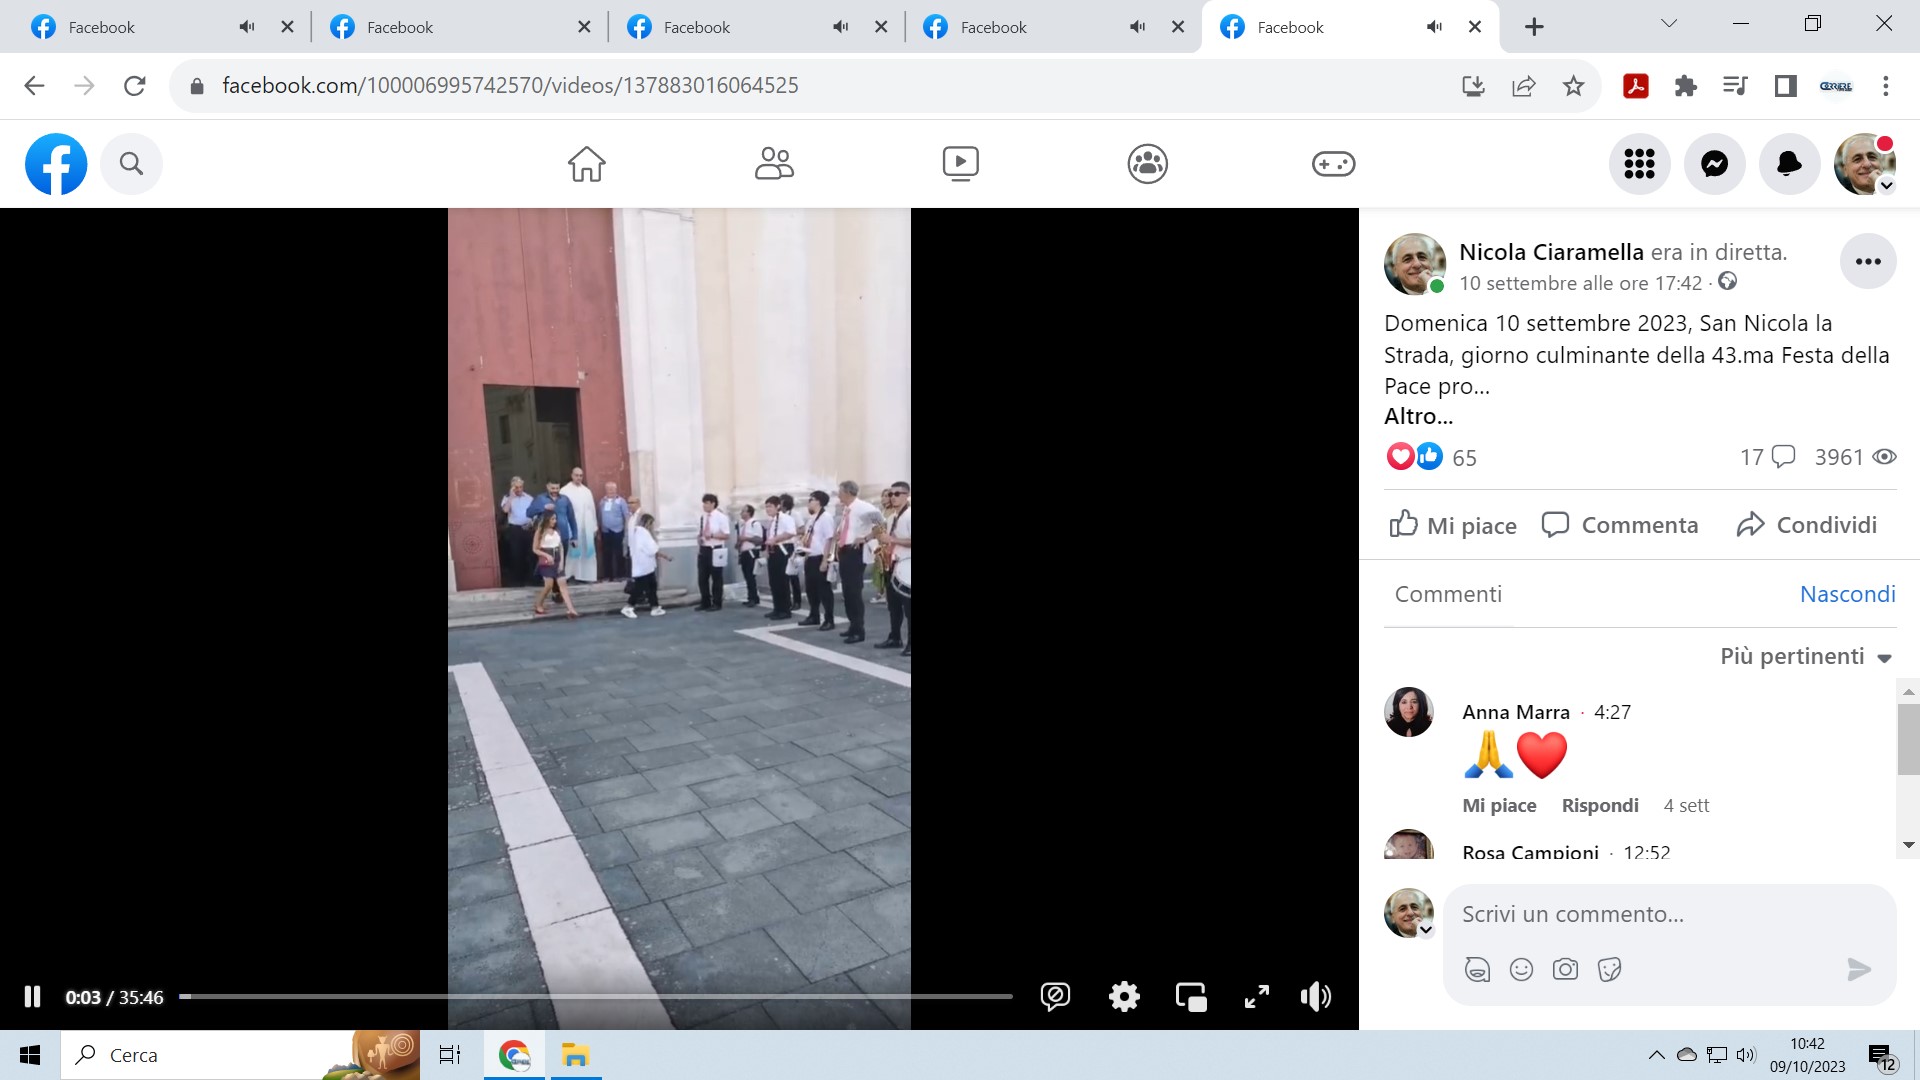This screenshot has width=1920, height=1080.
Task: Open the extensions puzzle icon
Action: [x=1686, y=86]
